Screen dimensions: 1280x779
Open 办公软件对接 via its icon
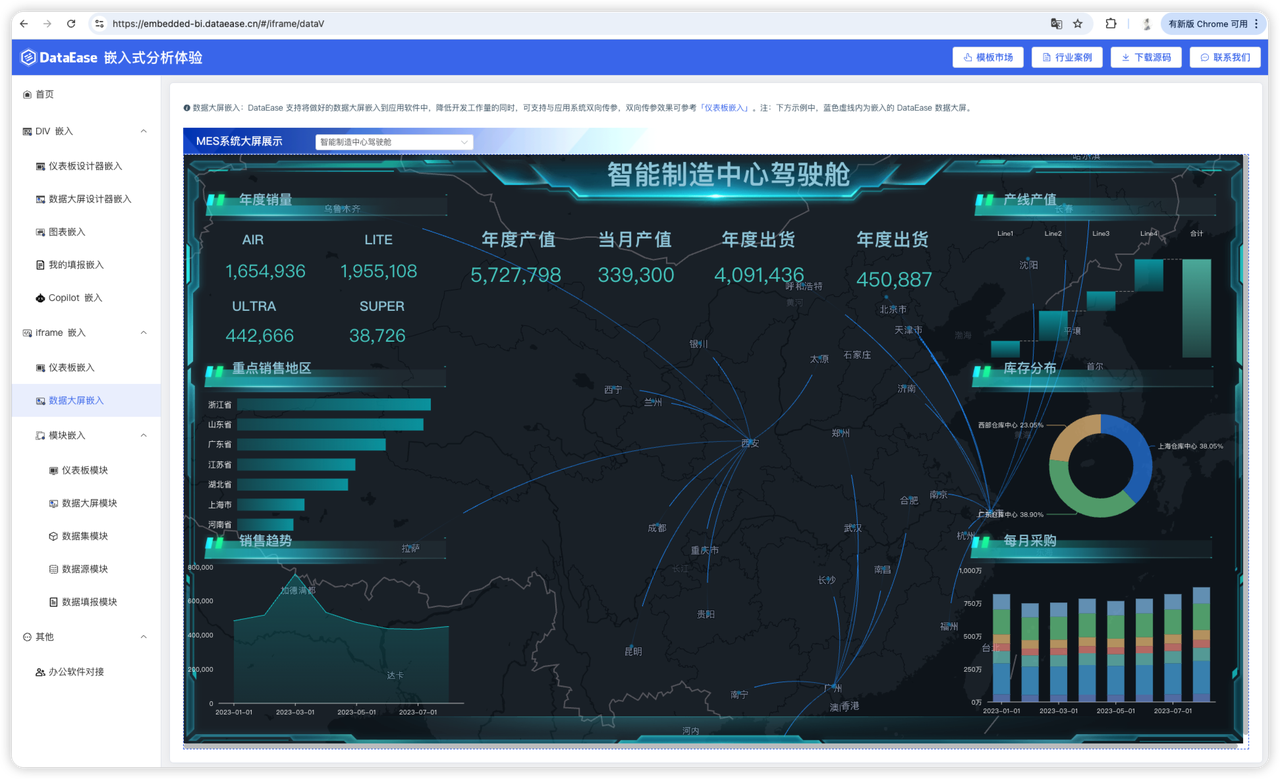[41, 671]
